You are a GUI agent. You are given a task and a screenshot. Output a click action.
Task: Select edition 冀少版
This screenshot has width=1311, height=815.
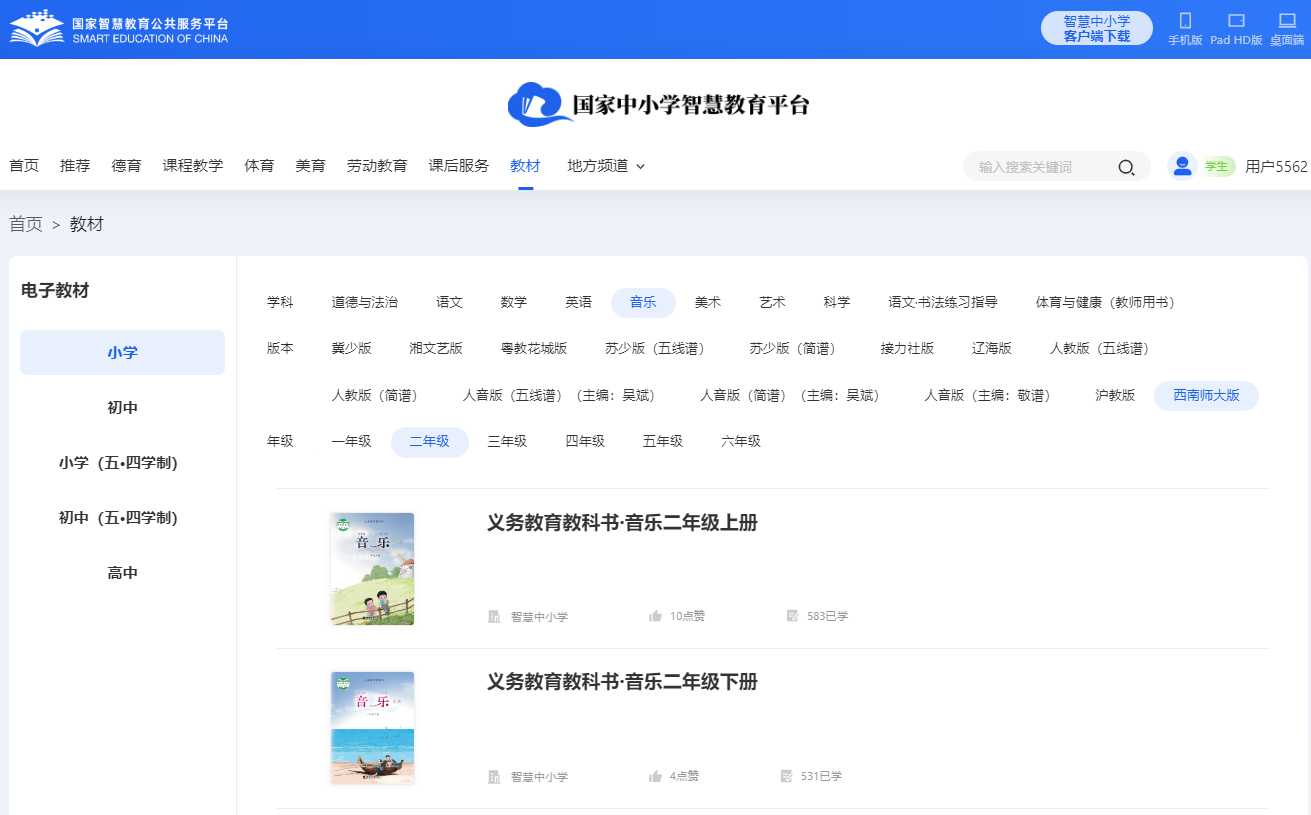click(351, 348)
